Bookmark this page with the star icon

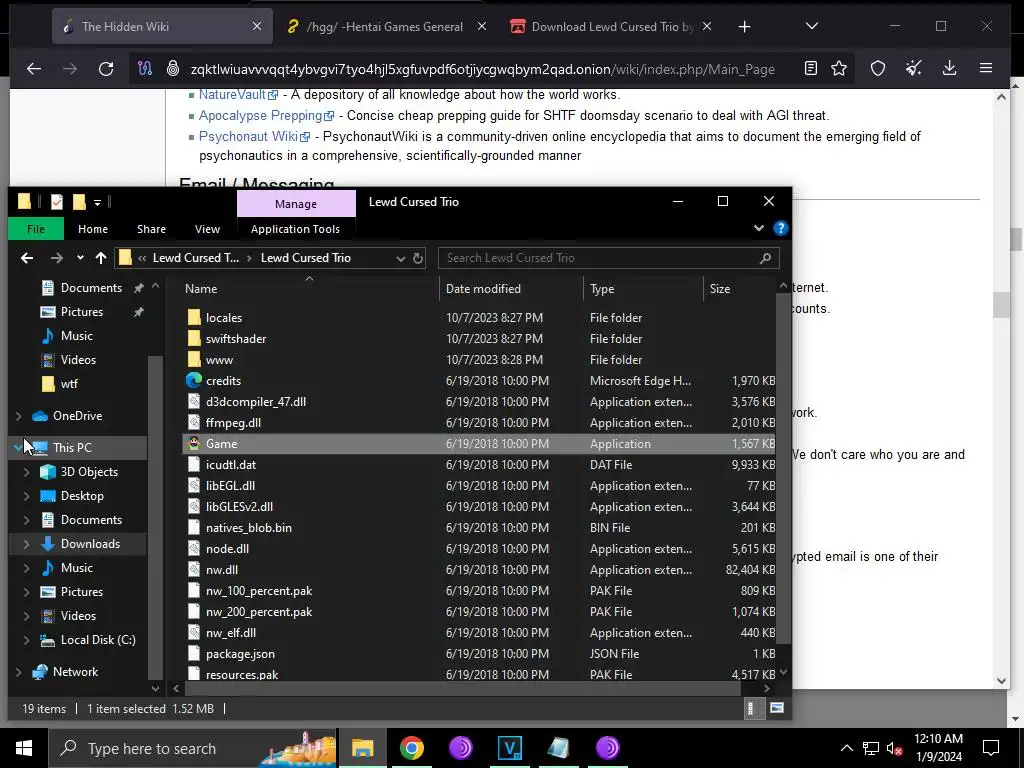pyautogui.click(x=839, y=69)
